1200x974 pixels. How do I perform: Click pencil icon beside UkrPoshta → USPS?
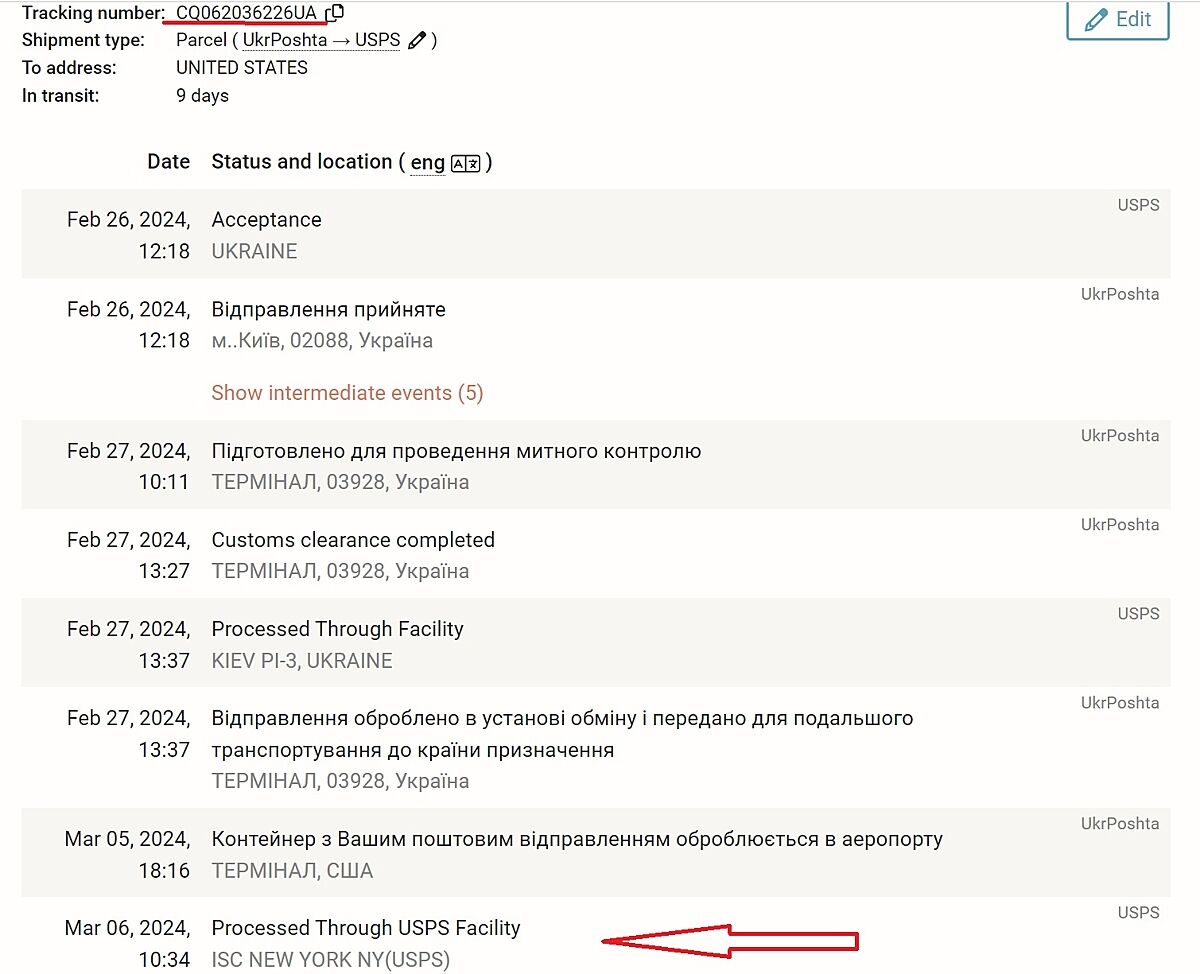point(417,41)
